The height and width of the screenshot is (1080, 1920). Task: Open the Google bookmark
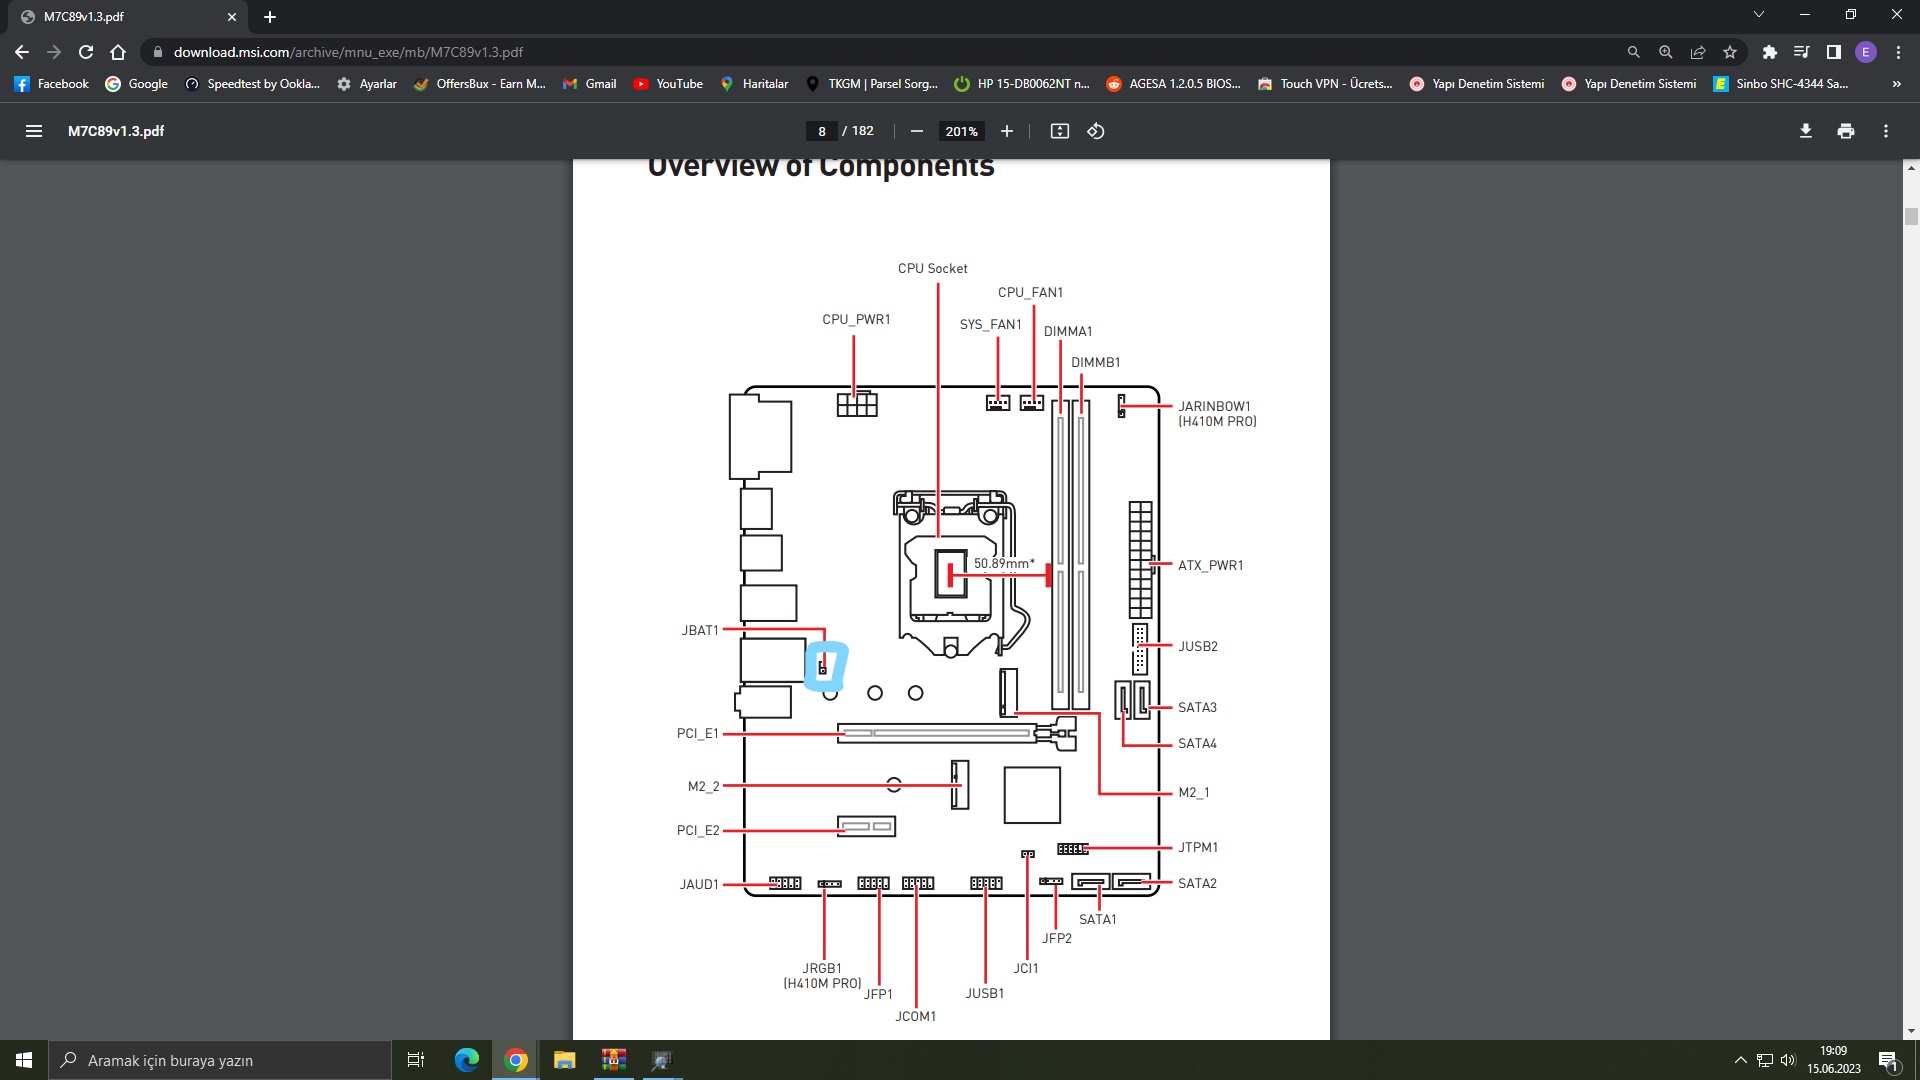137,84
